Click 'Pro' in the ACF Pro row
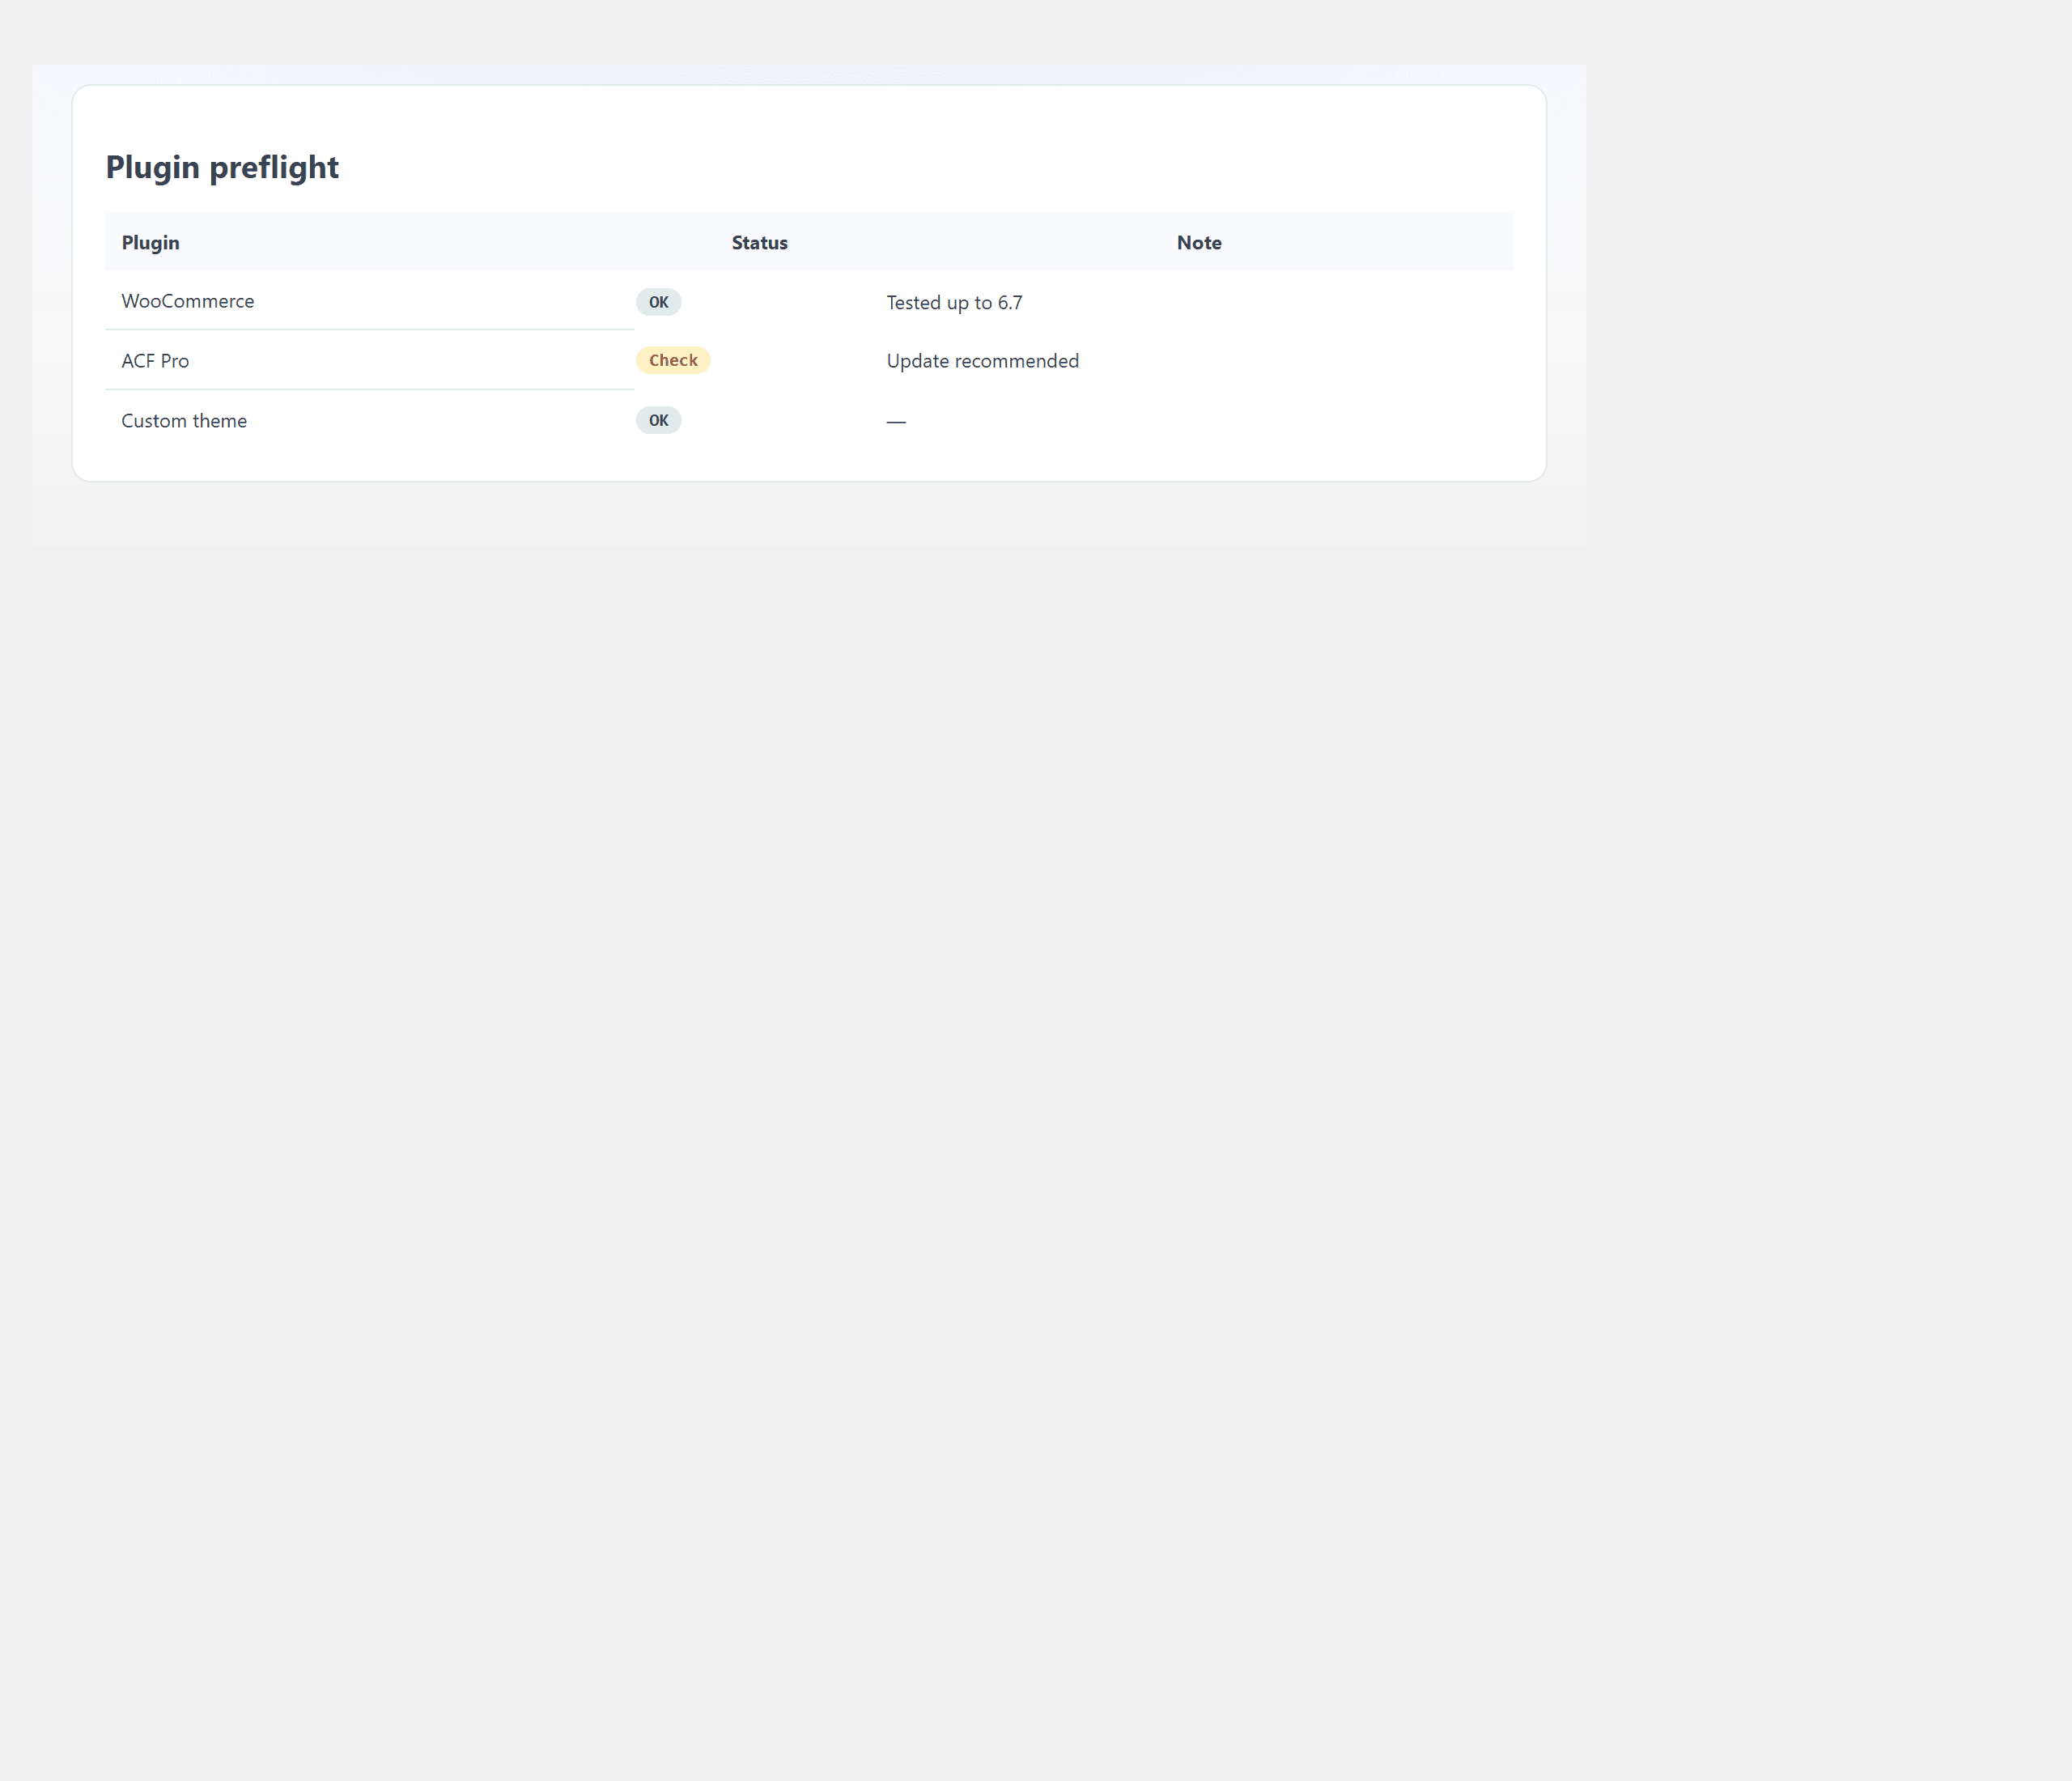 [x=174, y=361]
